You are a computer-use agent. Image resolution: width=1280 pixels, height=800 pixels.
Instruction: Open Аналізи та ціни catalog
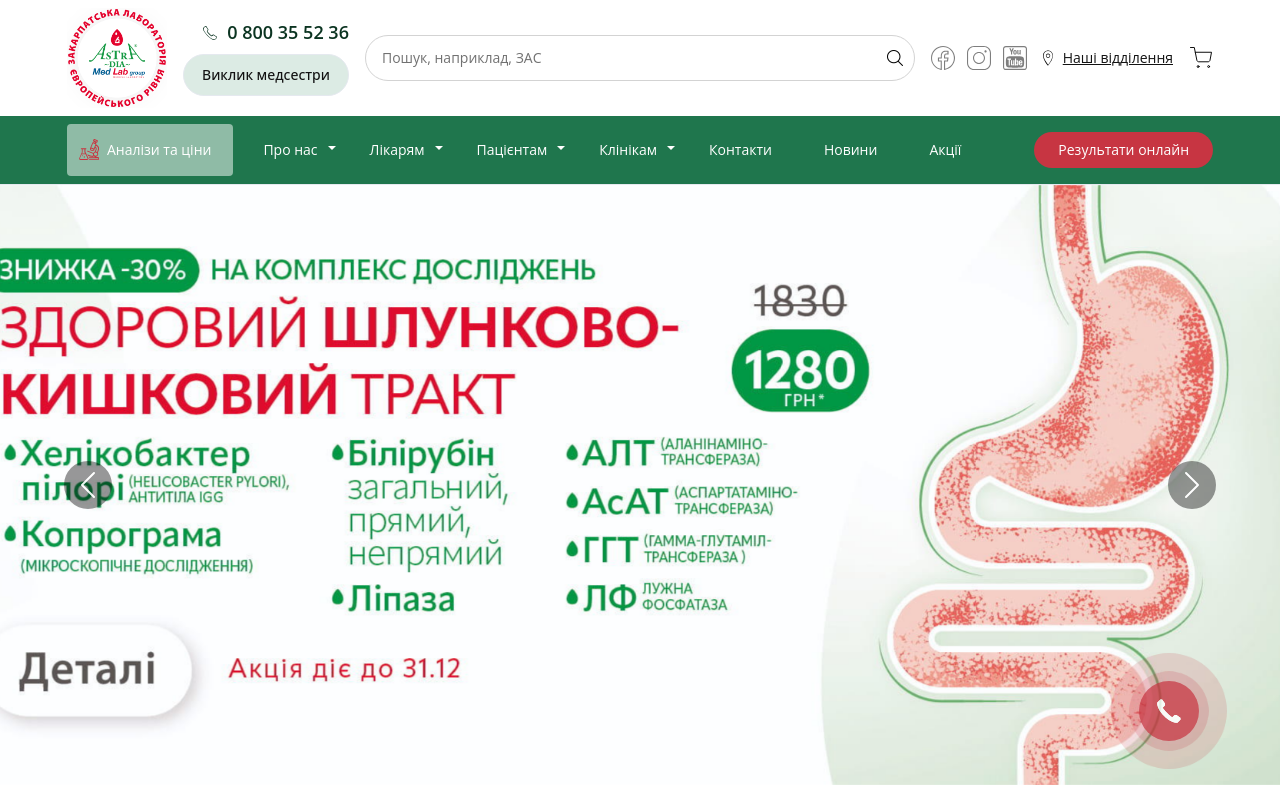click(150, 150)
